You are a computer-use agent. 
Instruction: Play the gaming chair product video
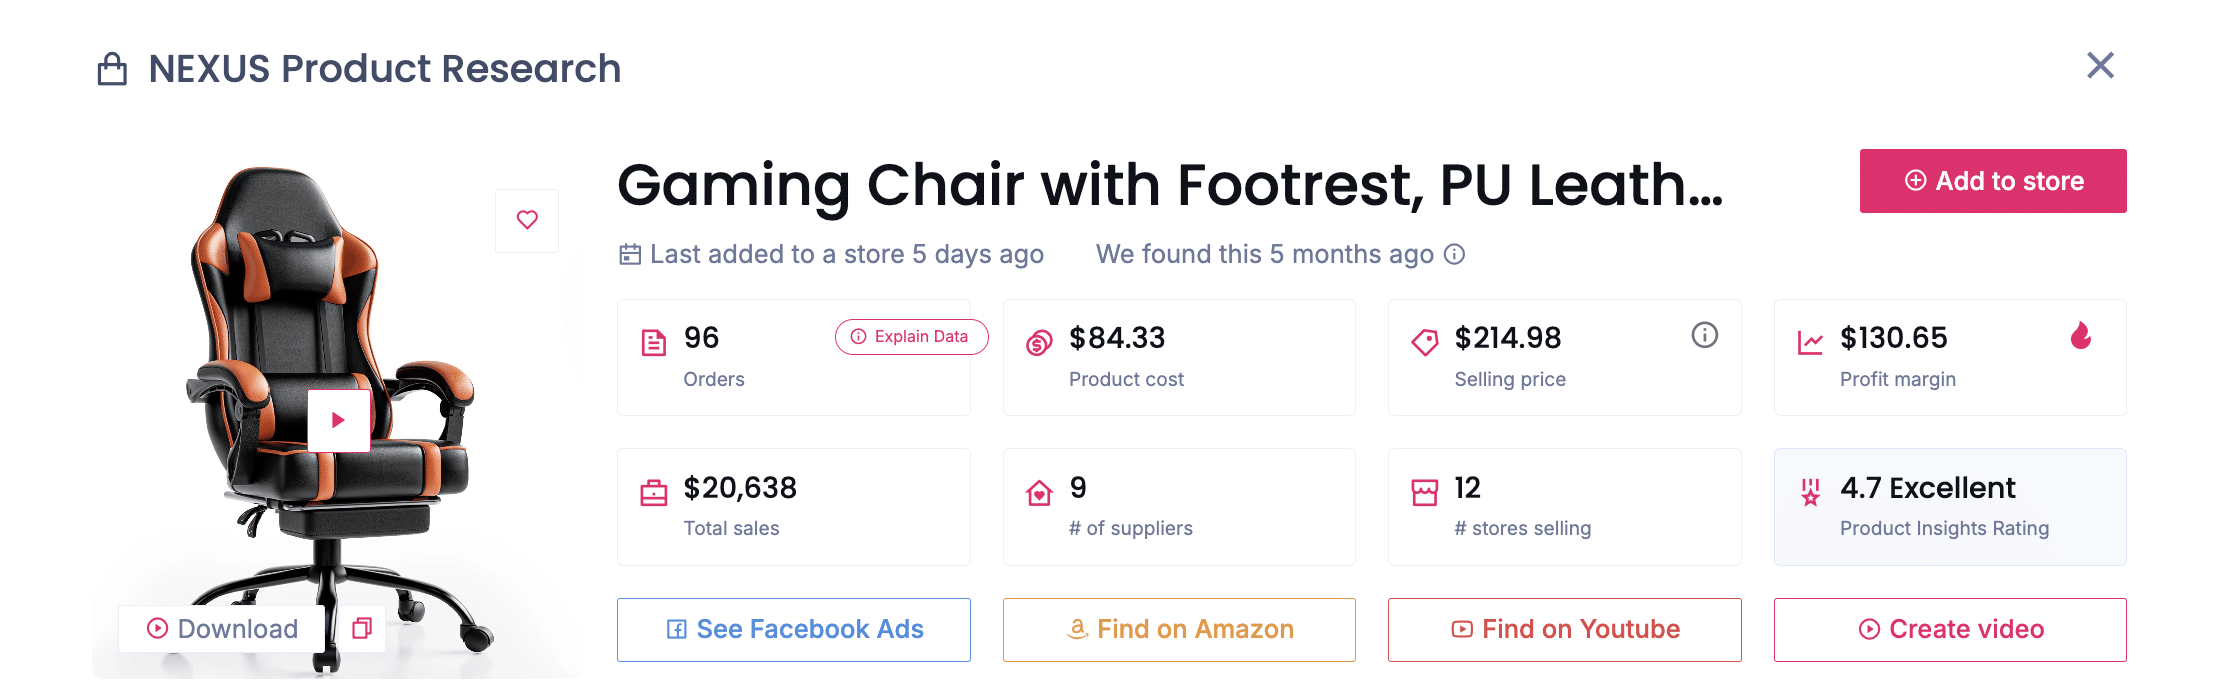pos(338,420)
